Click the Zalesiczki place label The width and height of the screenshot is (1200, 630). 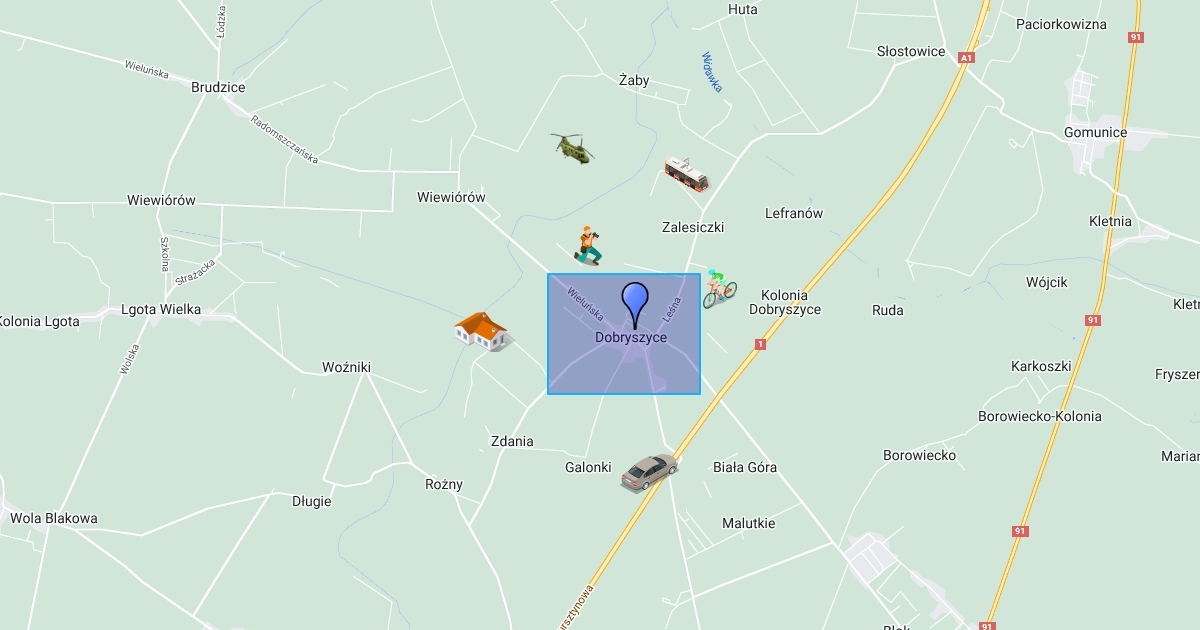click(x=693, y=227)
